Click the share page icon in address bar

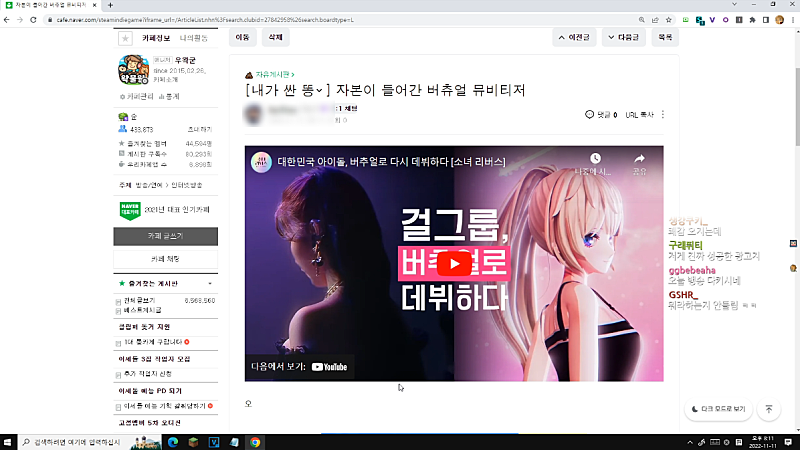[x=655, y=20]
